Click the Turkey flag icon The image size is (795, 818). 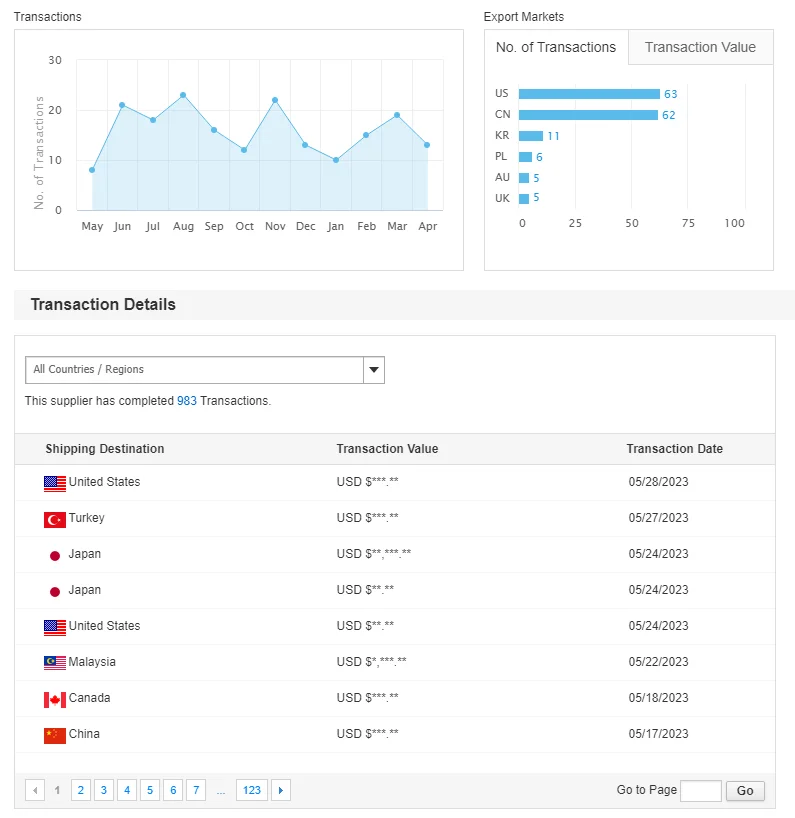(55, 519)
